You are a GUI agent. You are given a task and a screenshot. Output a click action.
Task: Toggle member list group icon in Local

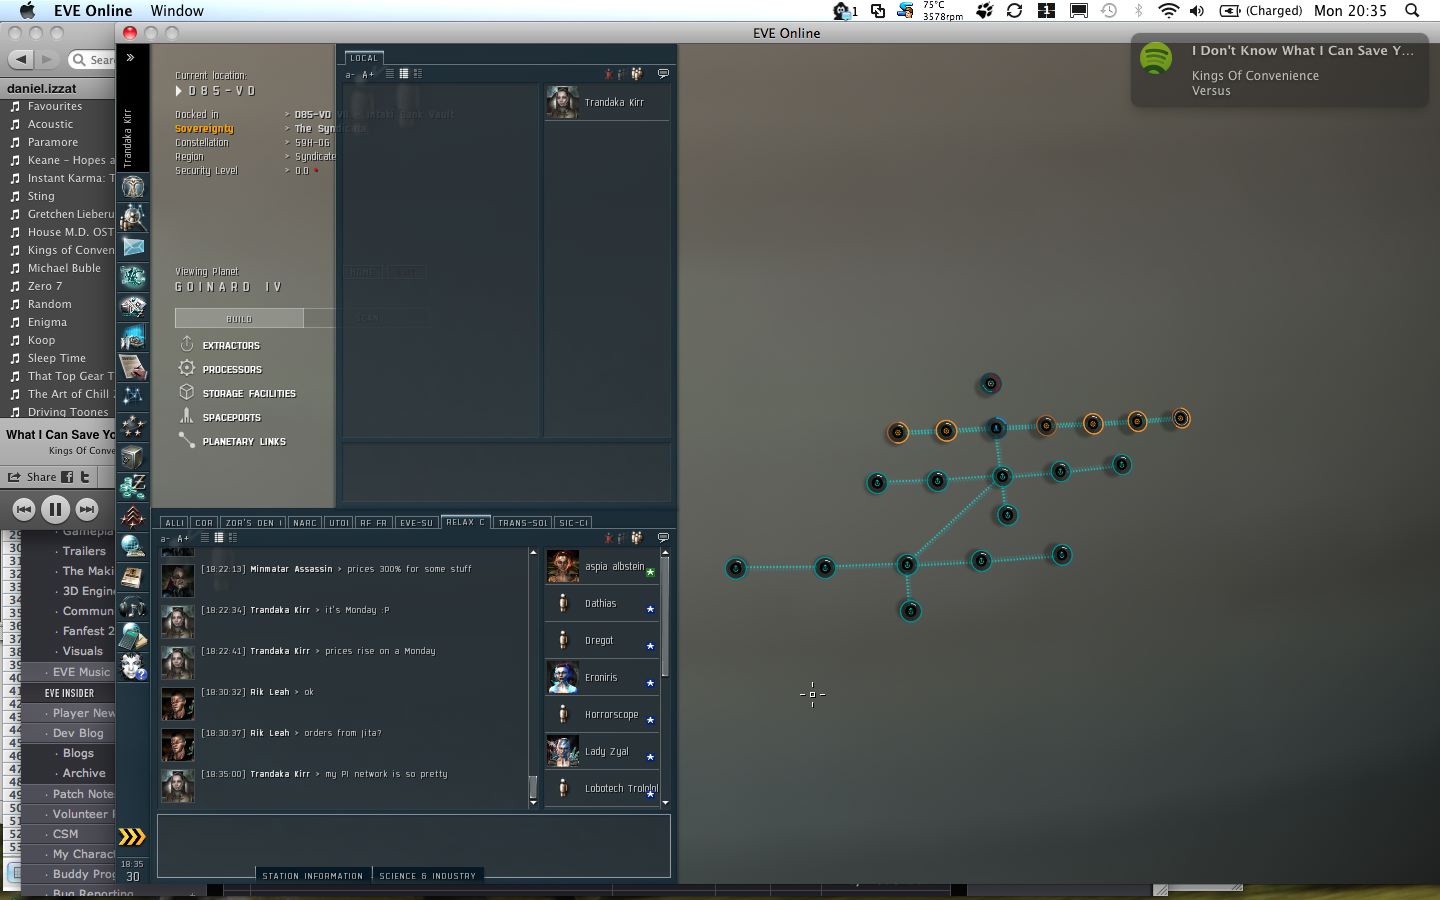[x=636, y=73]
